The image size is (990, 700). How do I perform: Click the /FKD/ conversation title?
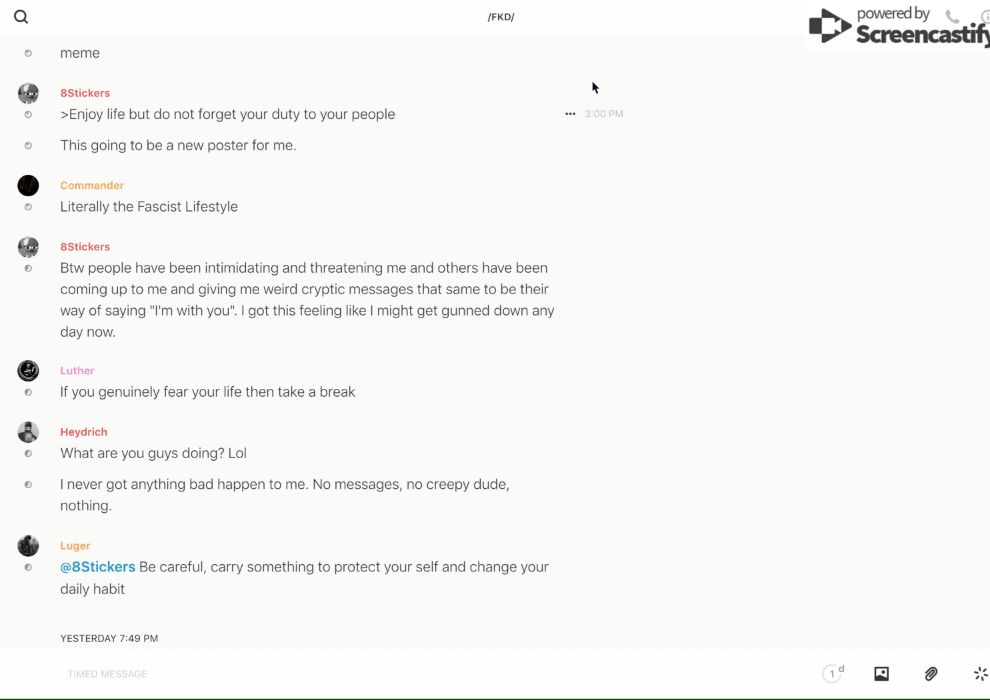[501, 17]
